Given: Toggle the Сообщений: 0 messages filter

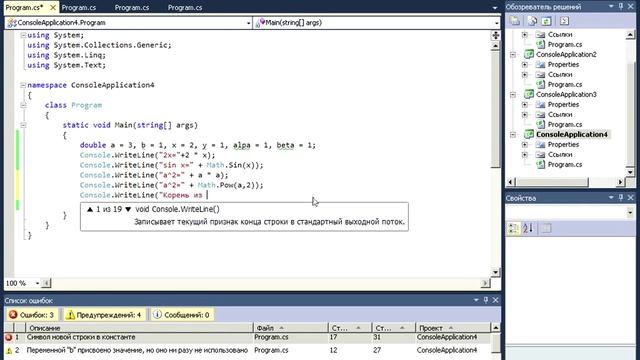Looking at the screenshot, I should point(182,315).
